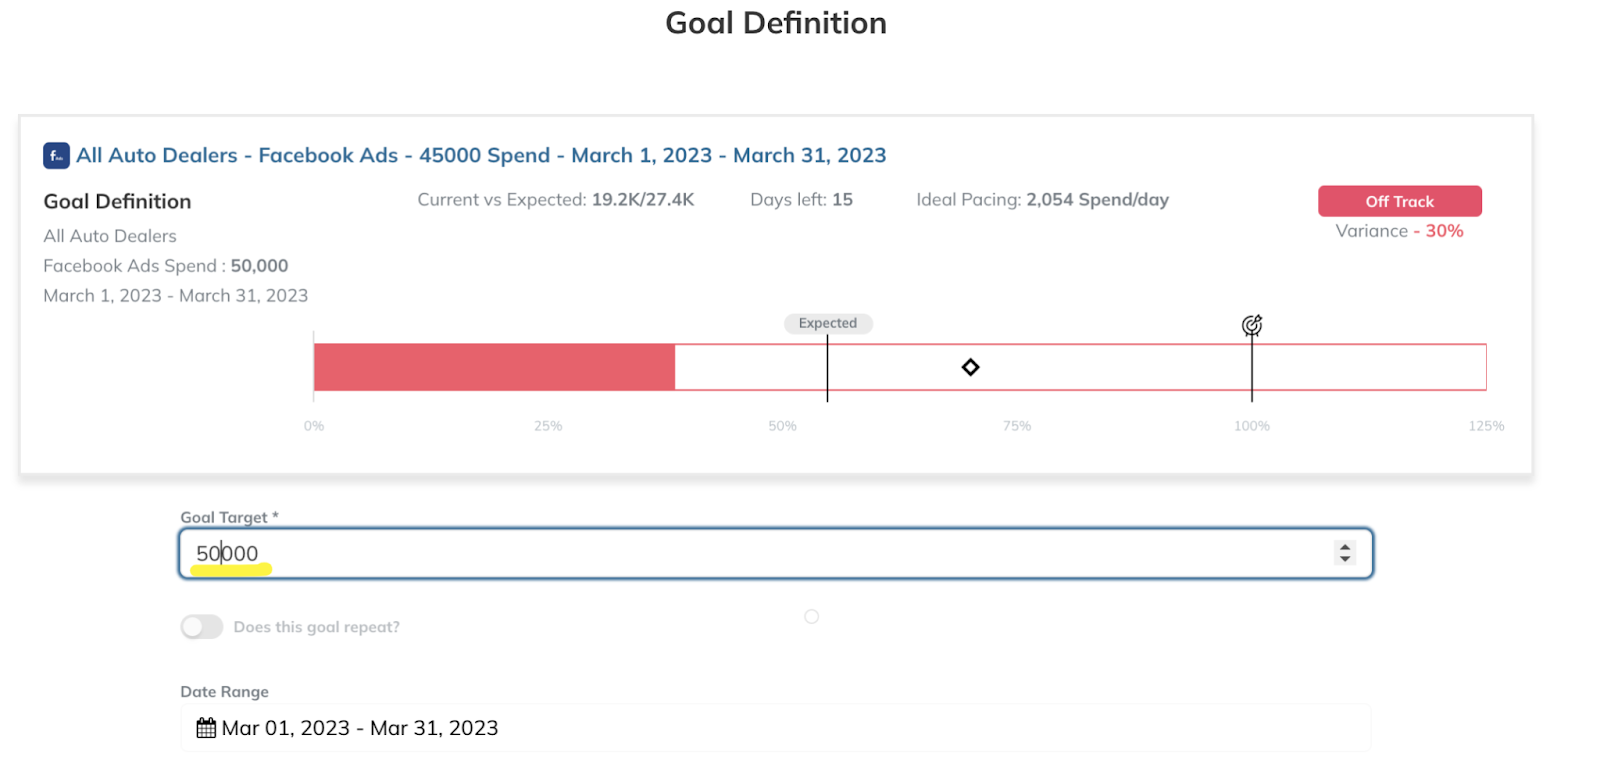Open the All Auto Dealers goal title link
The image size is (1600, 771).
click(x=481, y=155)
